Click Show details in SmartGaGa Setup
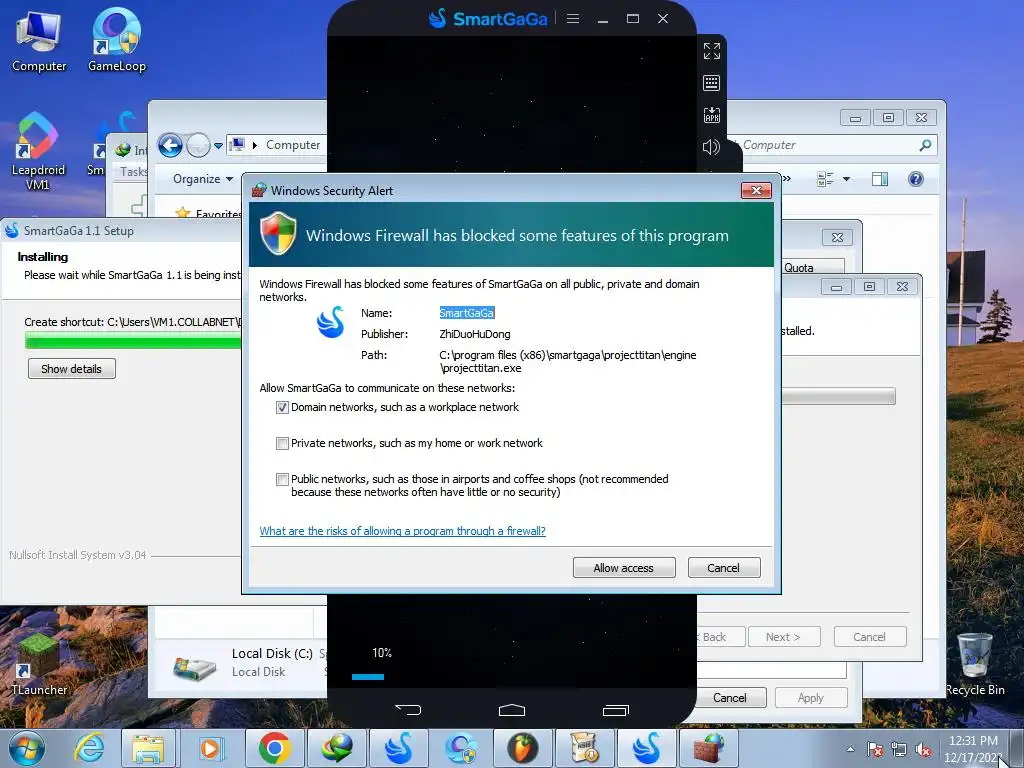 pos(72,369)
